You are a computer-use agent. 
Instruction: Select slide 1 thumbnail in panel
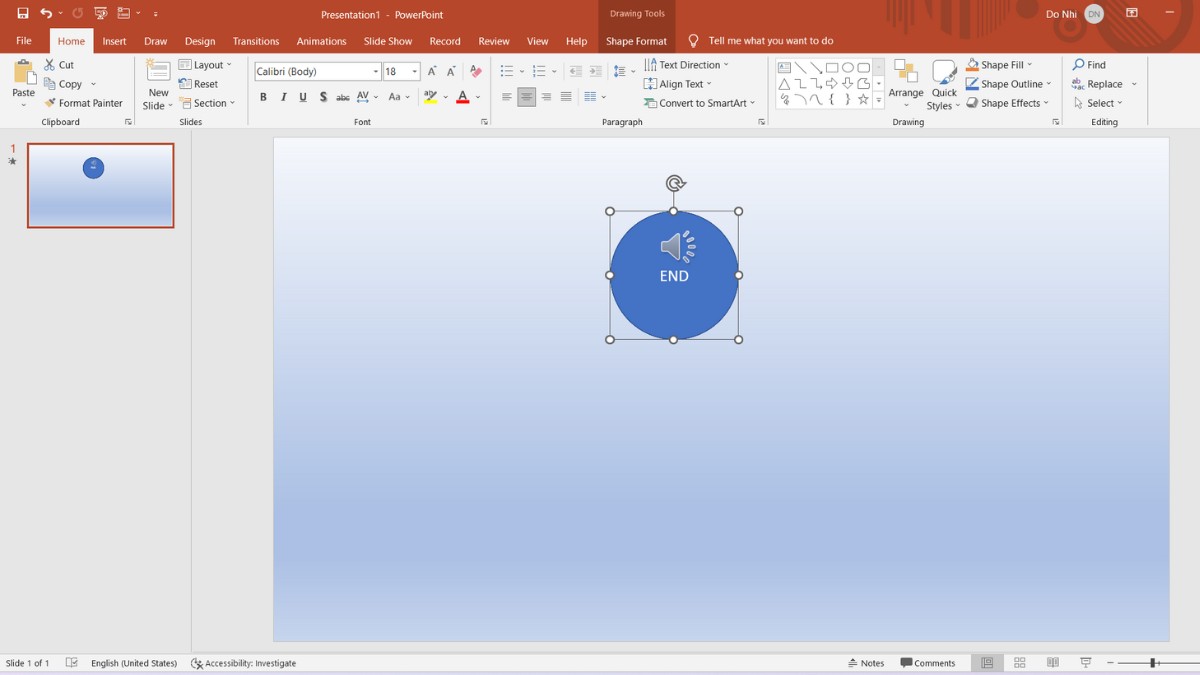click(x=100, y=185)
